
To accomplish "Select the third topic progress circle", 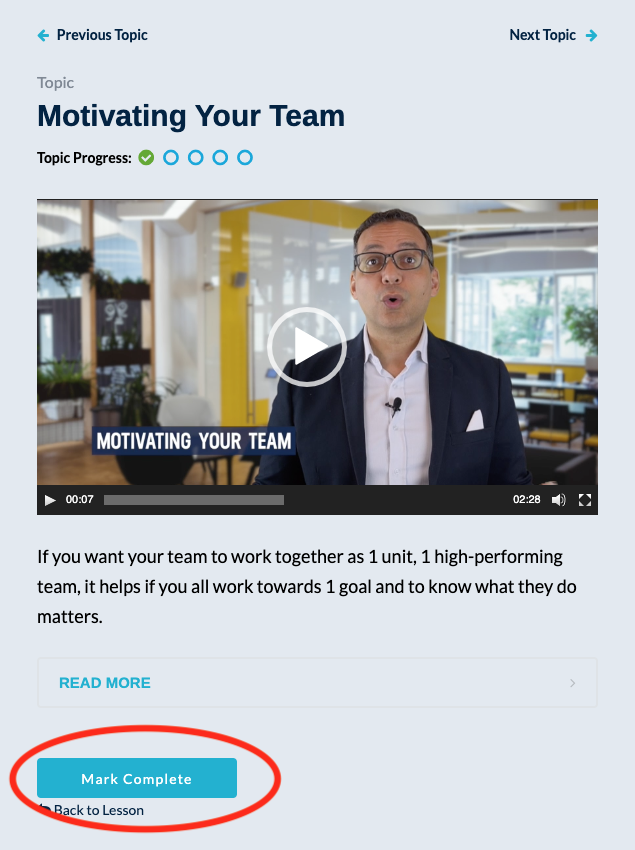I will (196, 158).
